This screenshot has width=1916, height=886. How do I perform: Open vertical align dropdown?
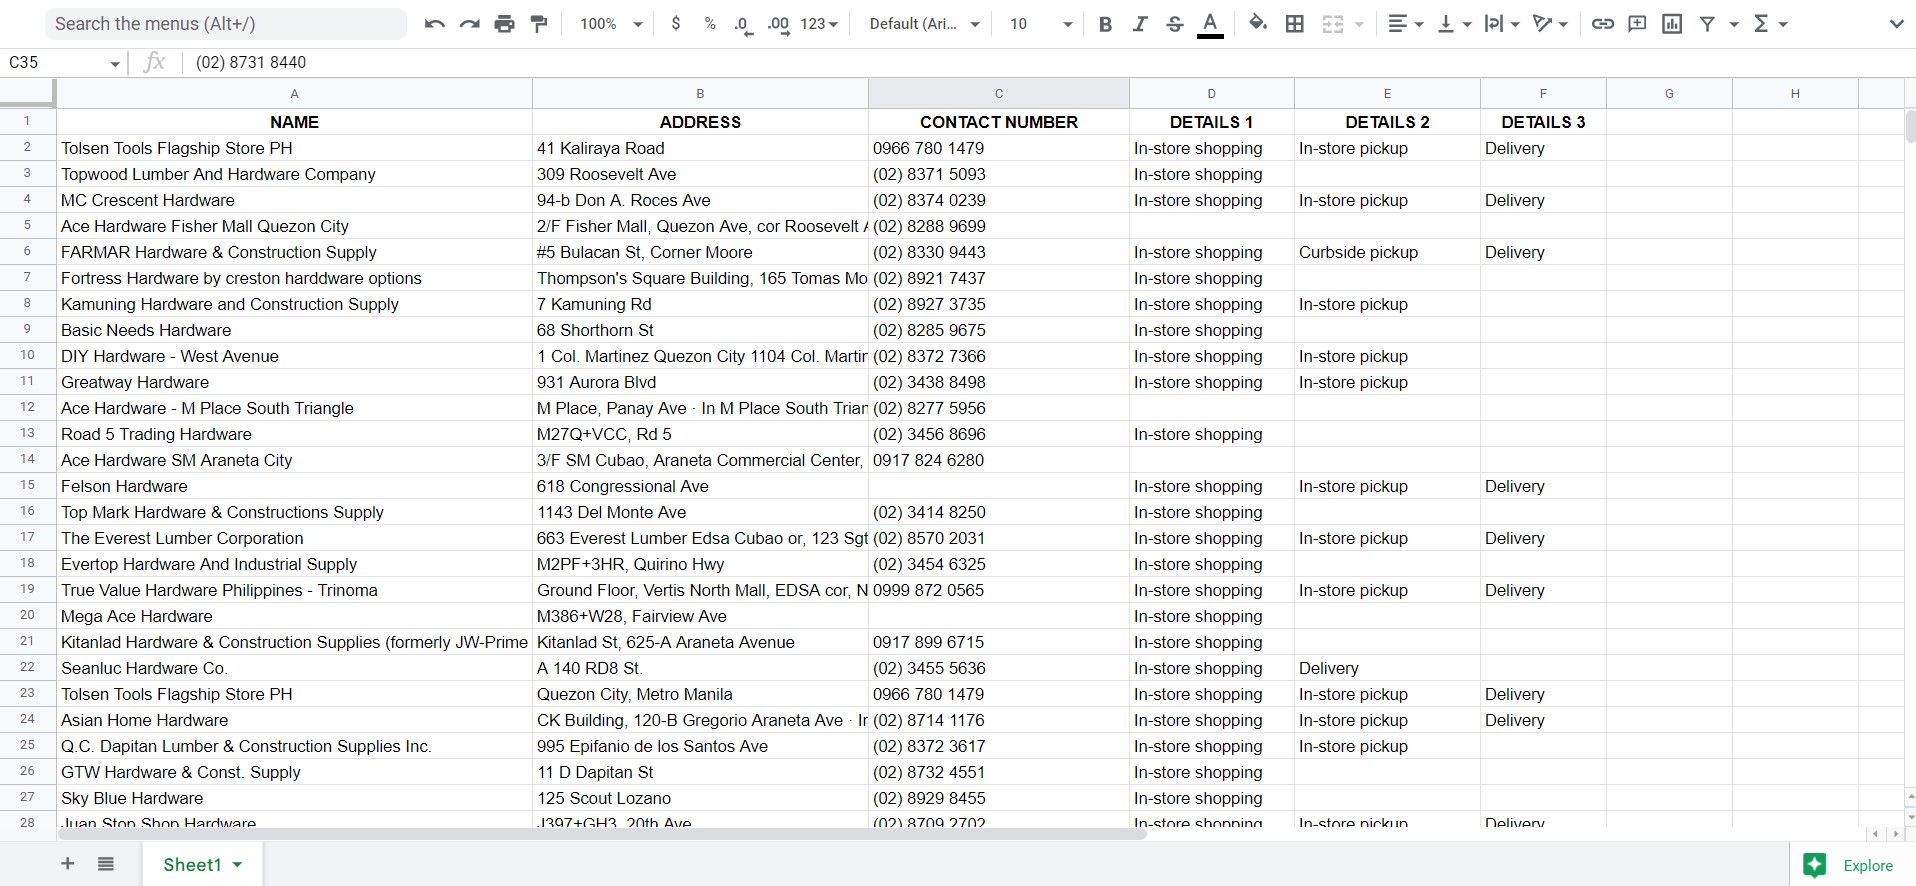coord(1454,24)
